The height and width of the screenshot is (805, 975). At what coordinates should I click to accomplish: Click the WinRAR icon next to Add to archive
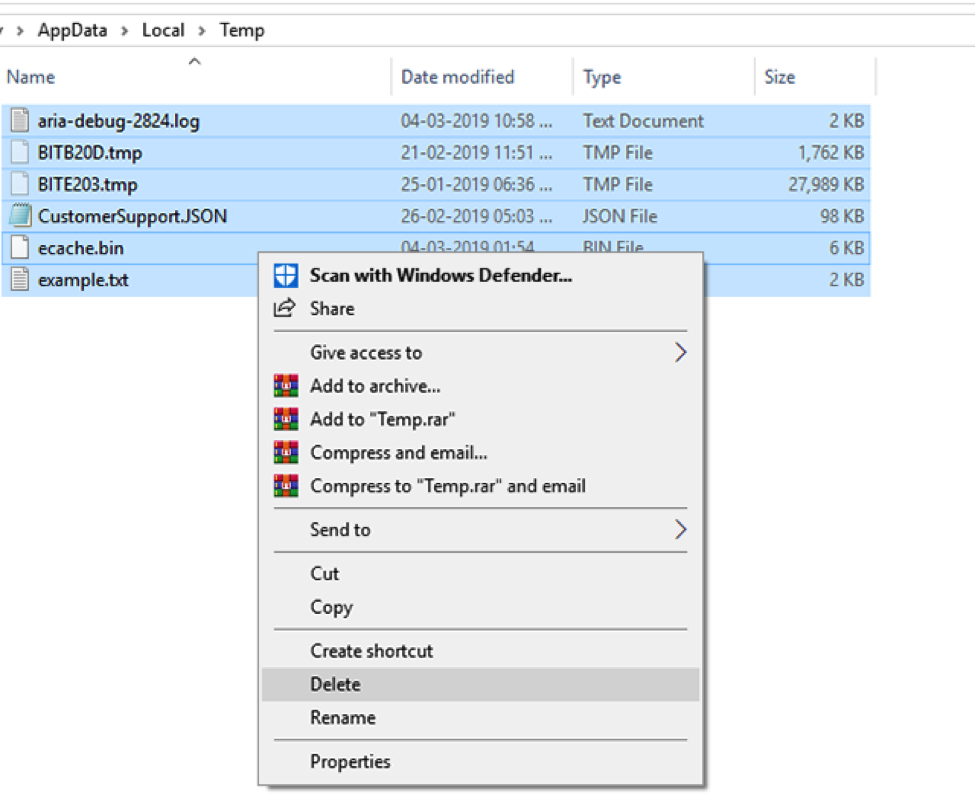pos(286,386)
